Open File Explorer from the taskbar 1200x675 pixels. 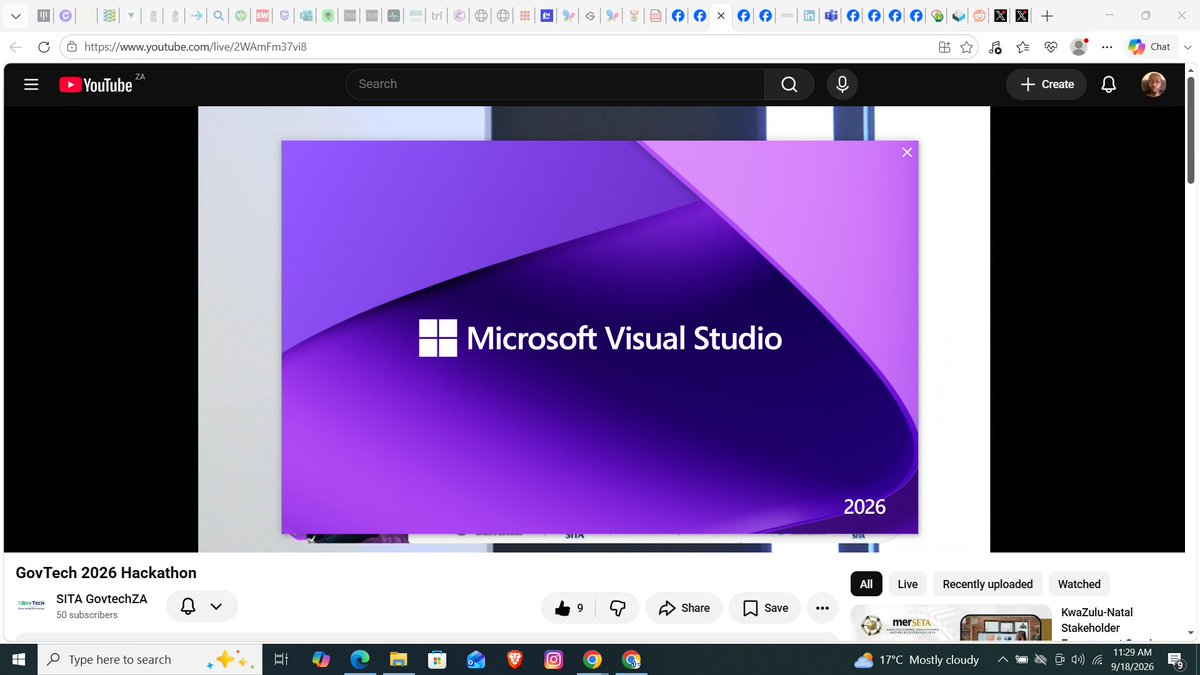coord(399,659)
